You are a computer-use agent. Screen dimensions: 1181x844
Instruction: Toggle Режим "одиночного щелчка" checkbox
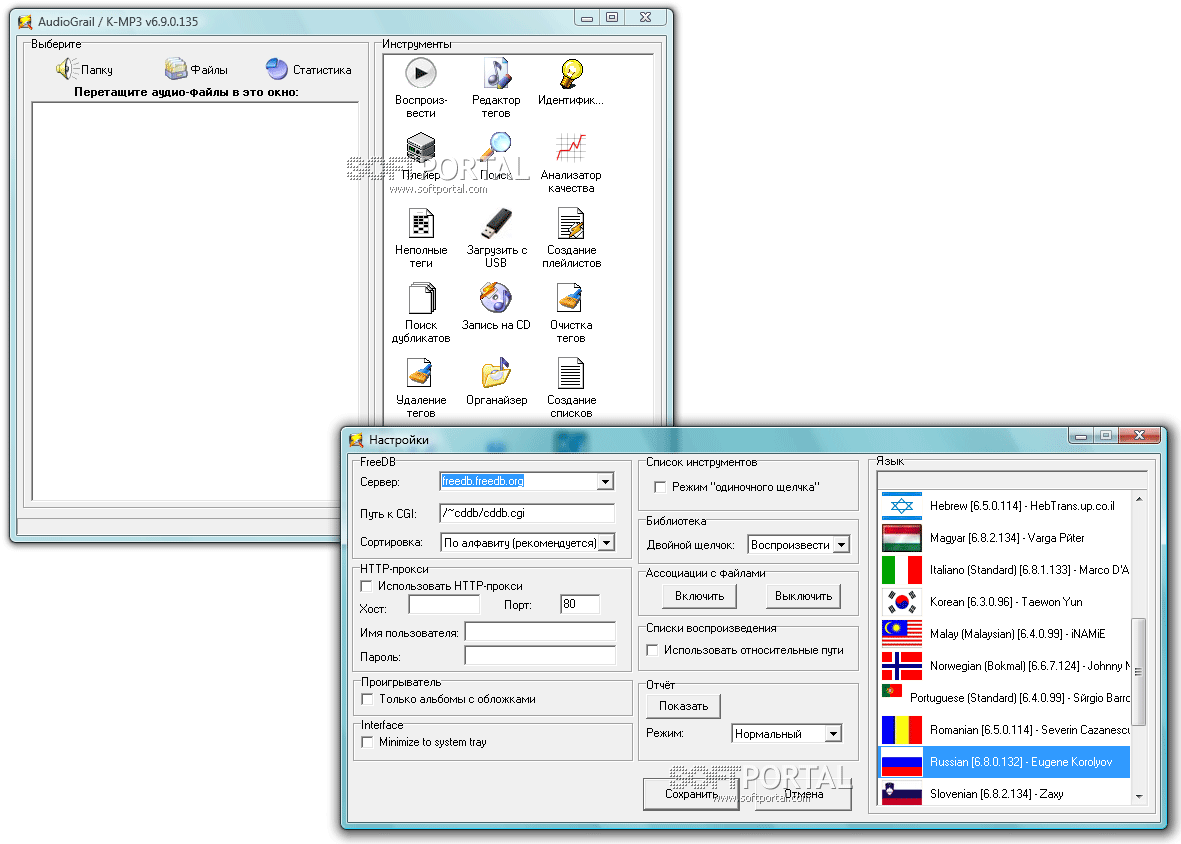661,487
